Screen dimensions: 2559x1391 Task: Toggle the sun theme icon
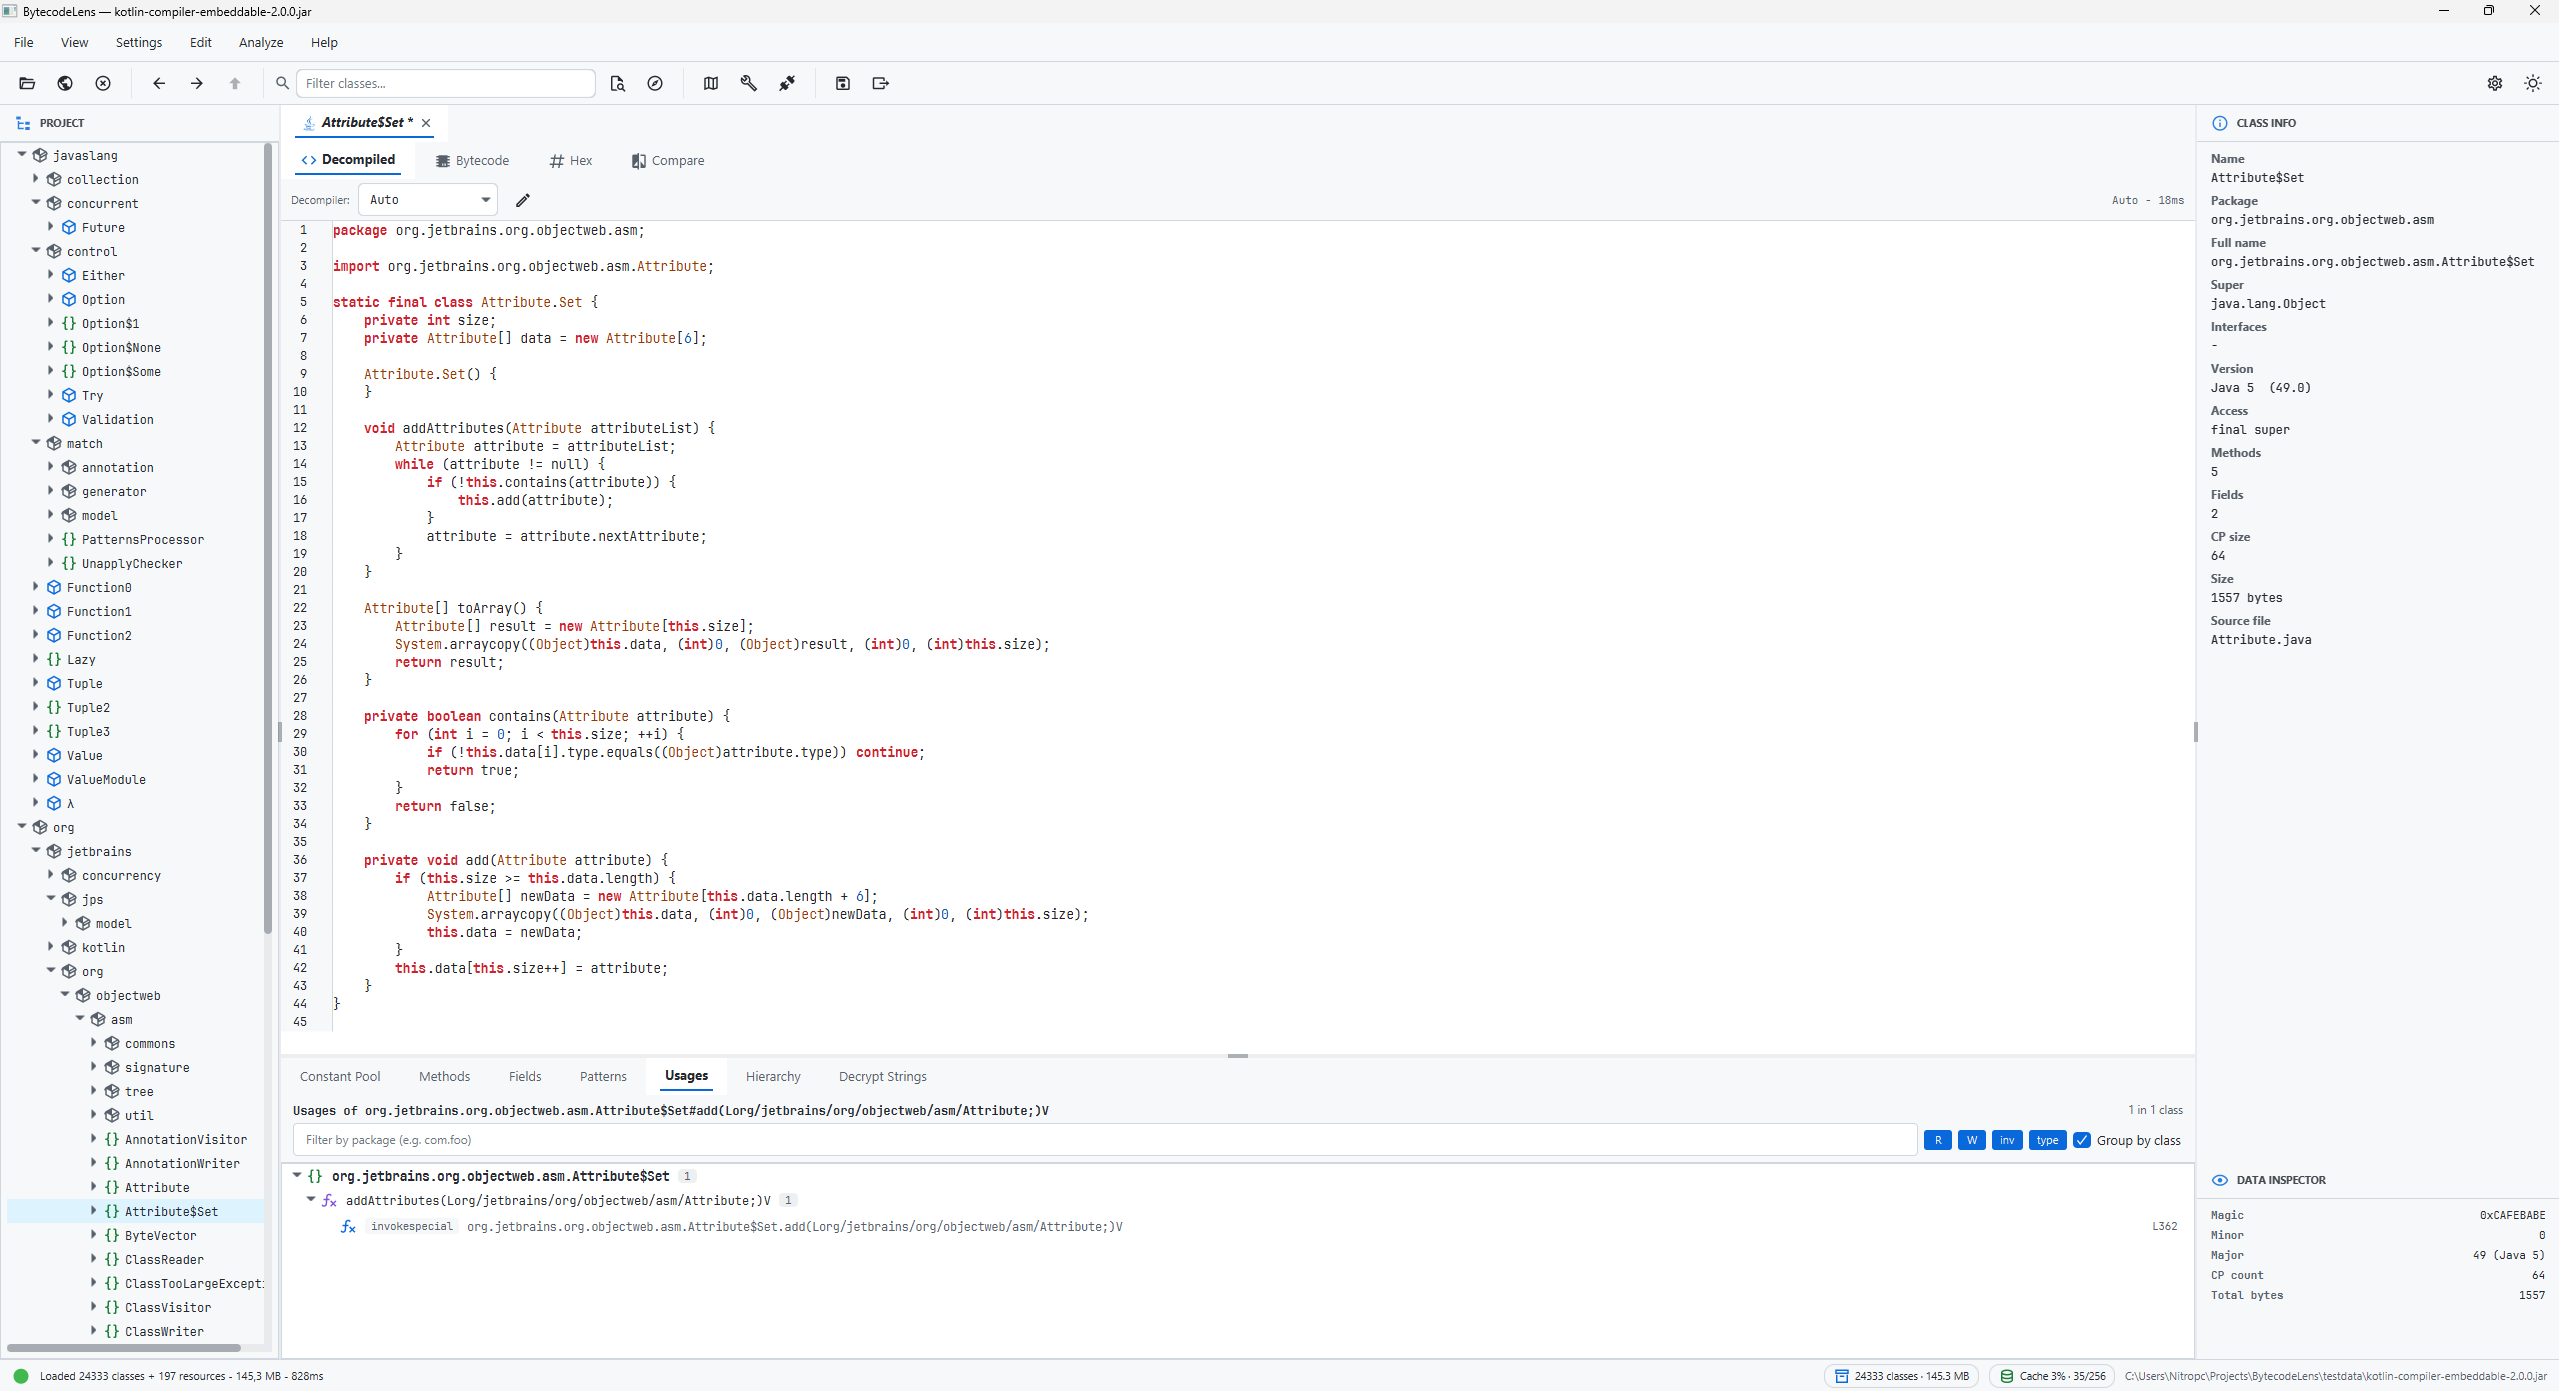click(2532, 83)
